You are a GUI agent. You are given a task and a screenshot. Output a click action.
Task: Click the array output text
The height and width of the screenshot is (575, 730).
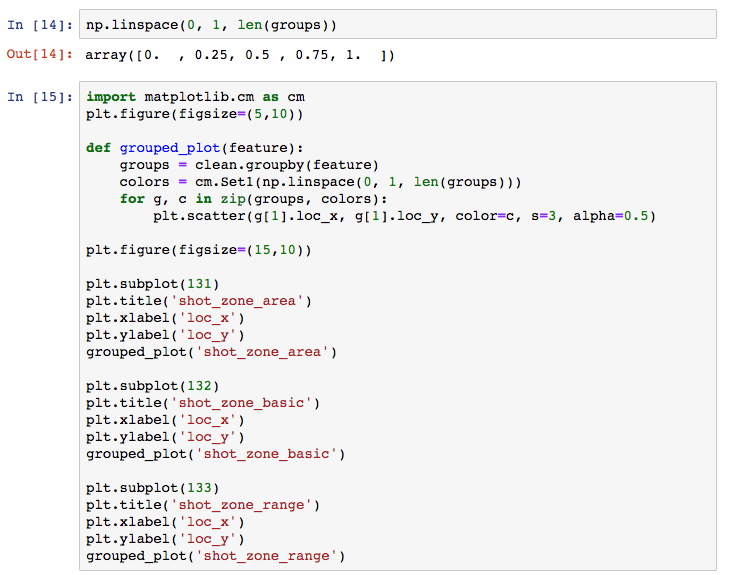(x=240, y=55)
